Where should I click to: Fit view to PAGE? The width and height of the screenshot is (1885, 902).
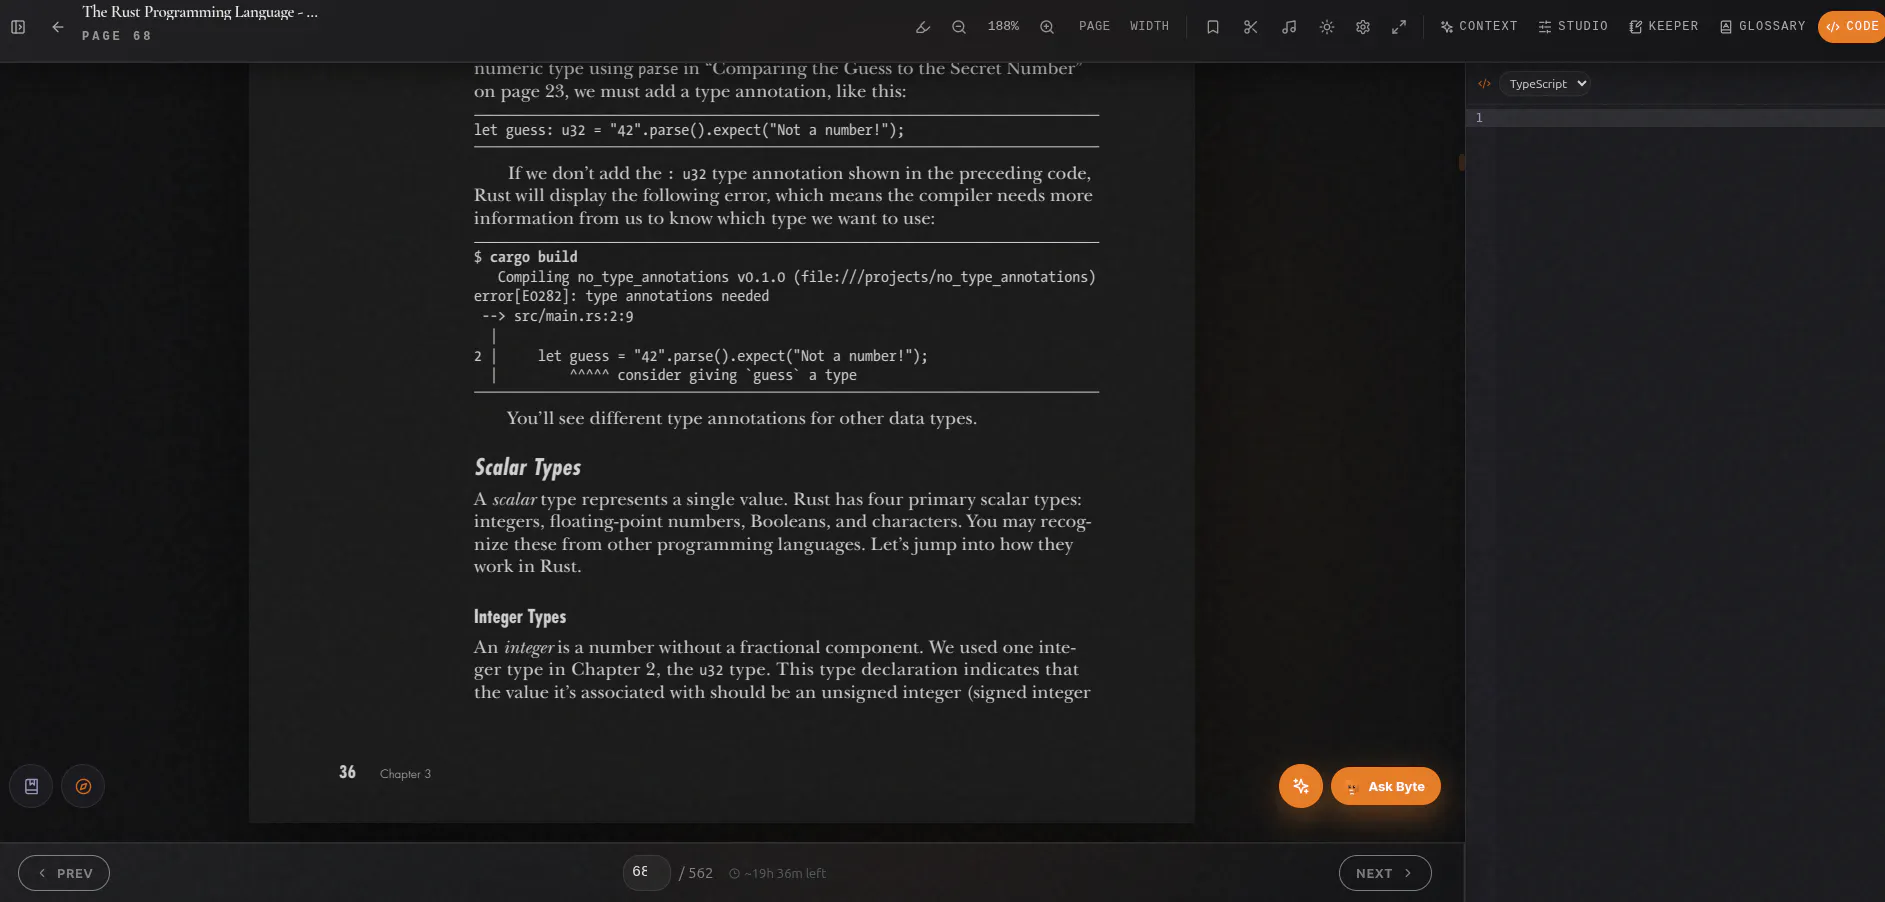(1094, 26)
